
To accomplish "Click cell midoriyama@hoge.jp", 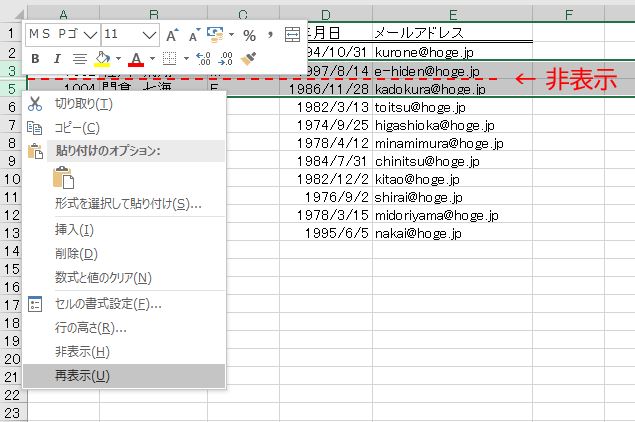I will [452, 215].
